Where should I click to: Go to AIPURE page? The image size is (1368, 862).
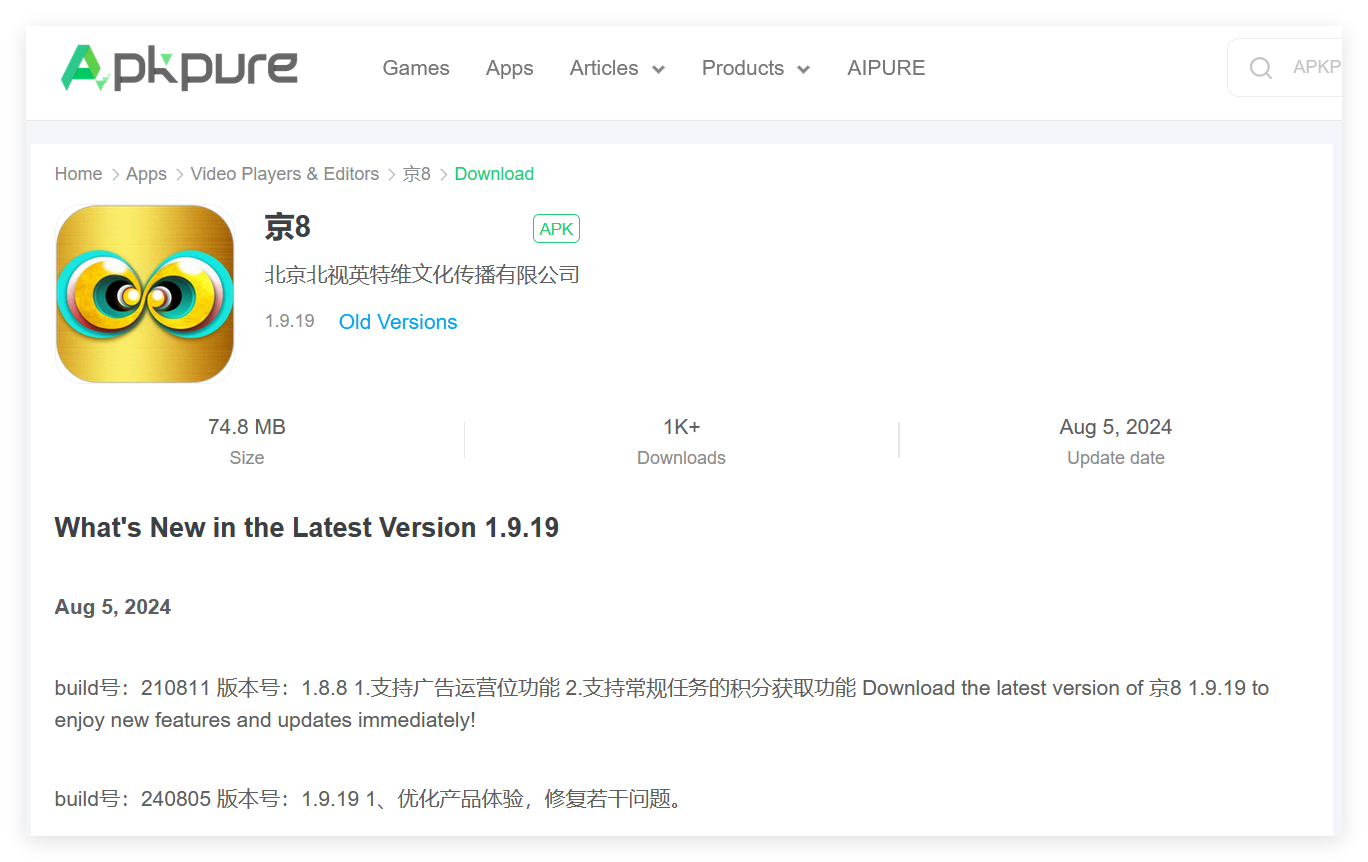[886, 68]
